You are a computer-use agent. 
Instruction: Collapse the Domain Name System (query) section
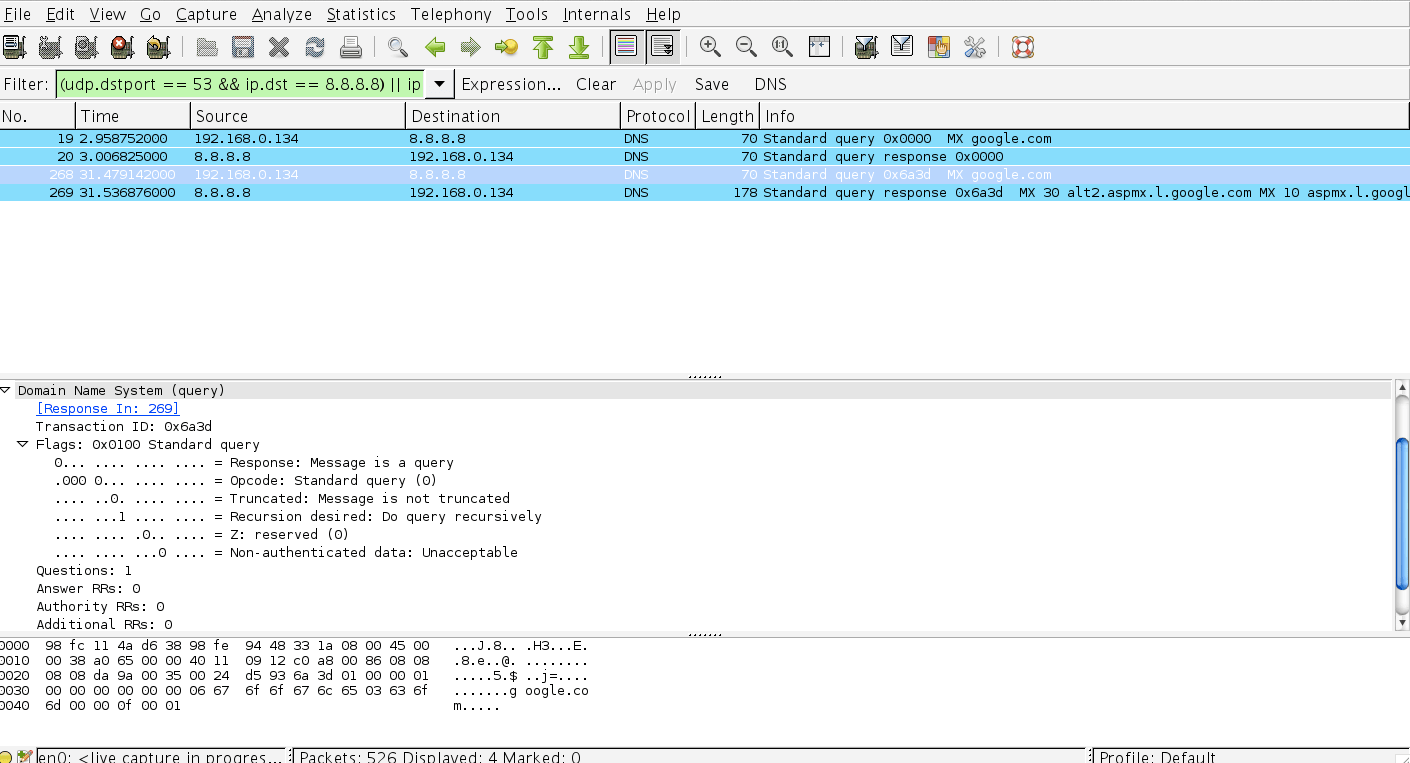click(x=6, y=390)
